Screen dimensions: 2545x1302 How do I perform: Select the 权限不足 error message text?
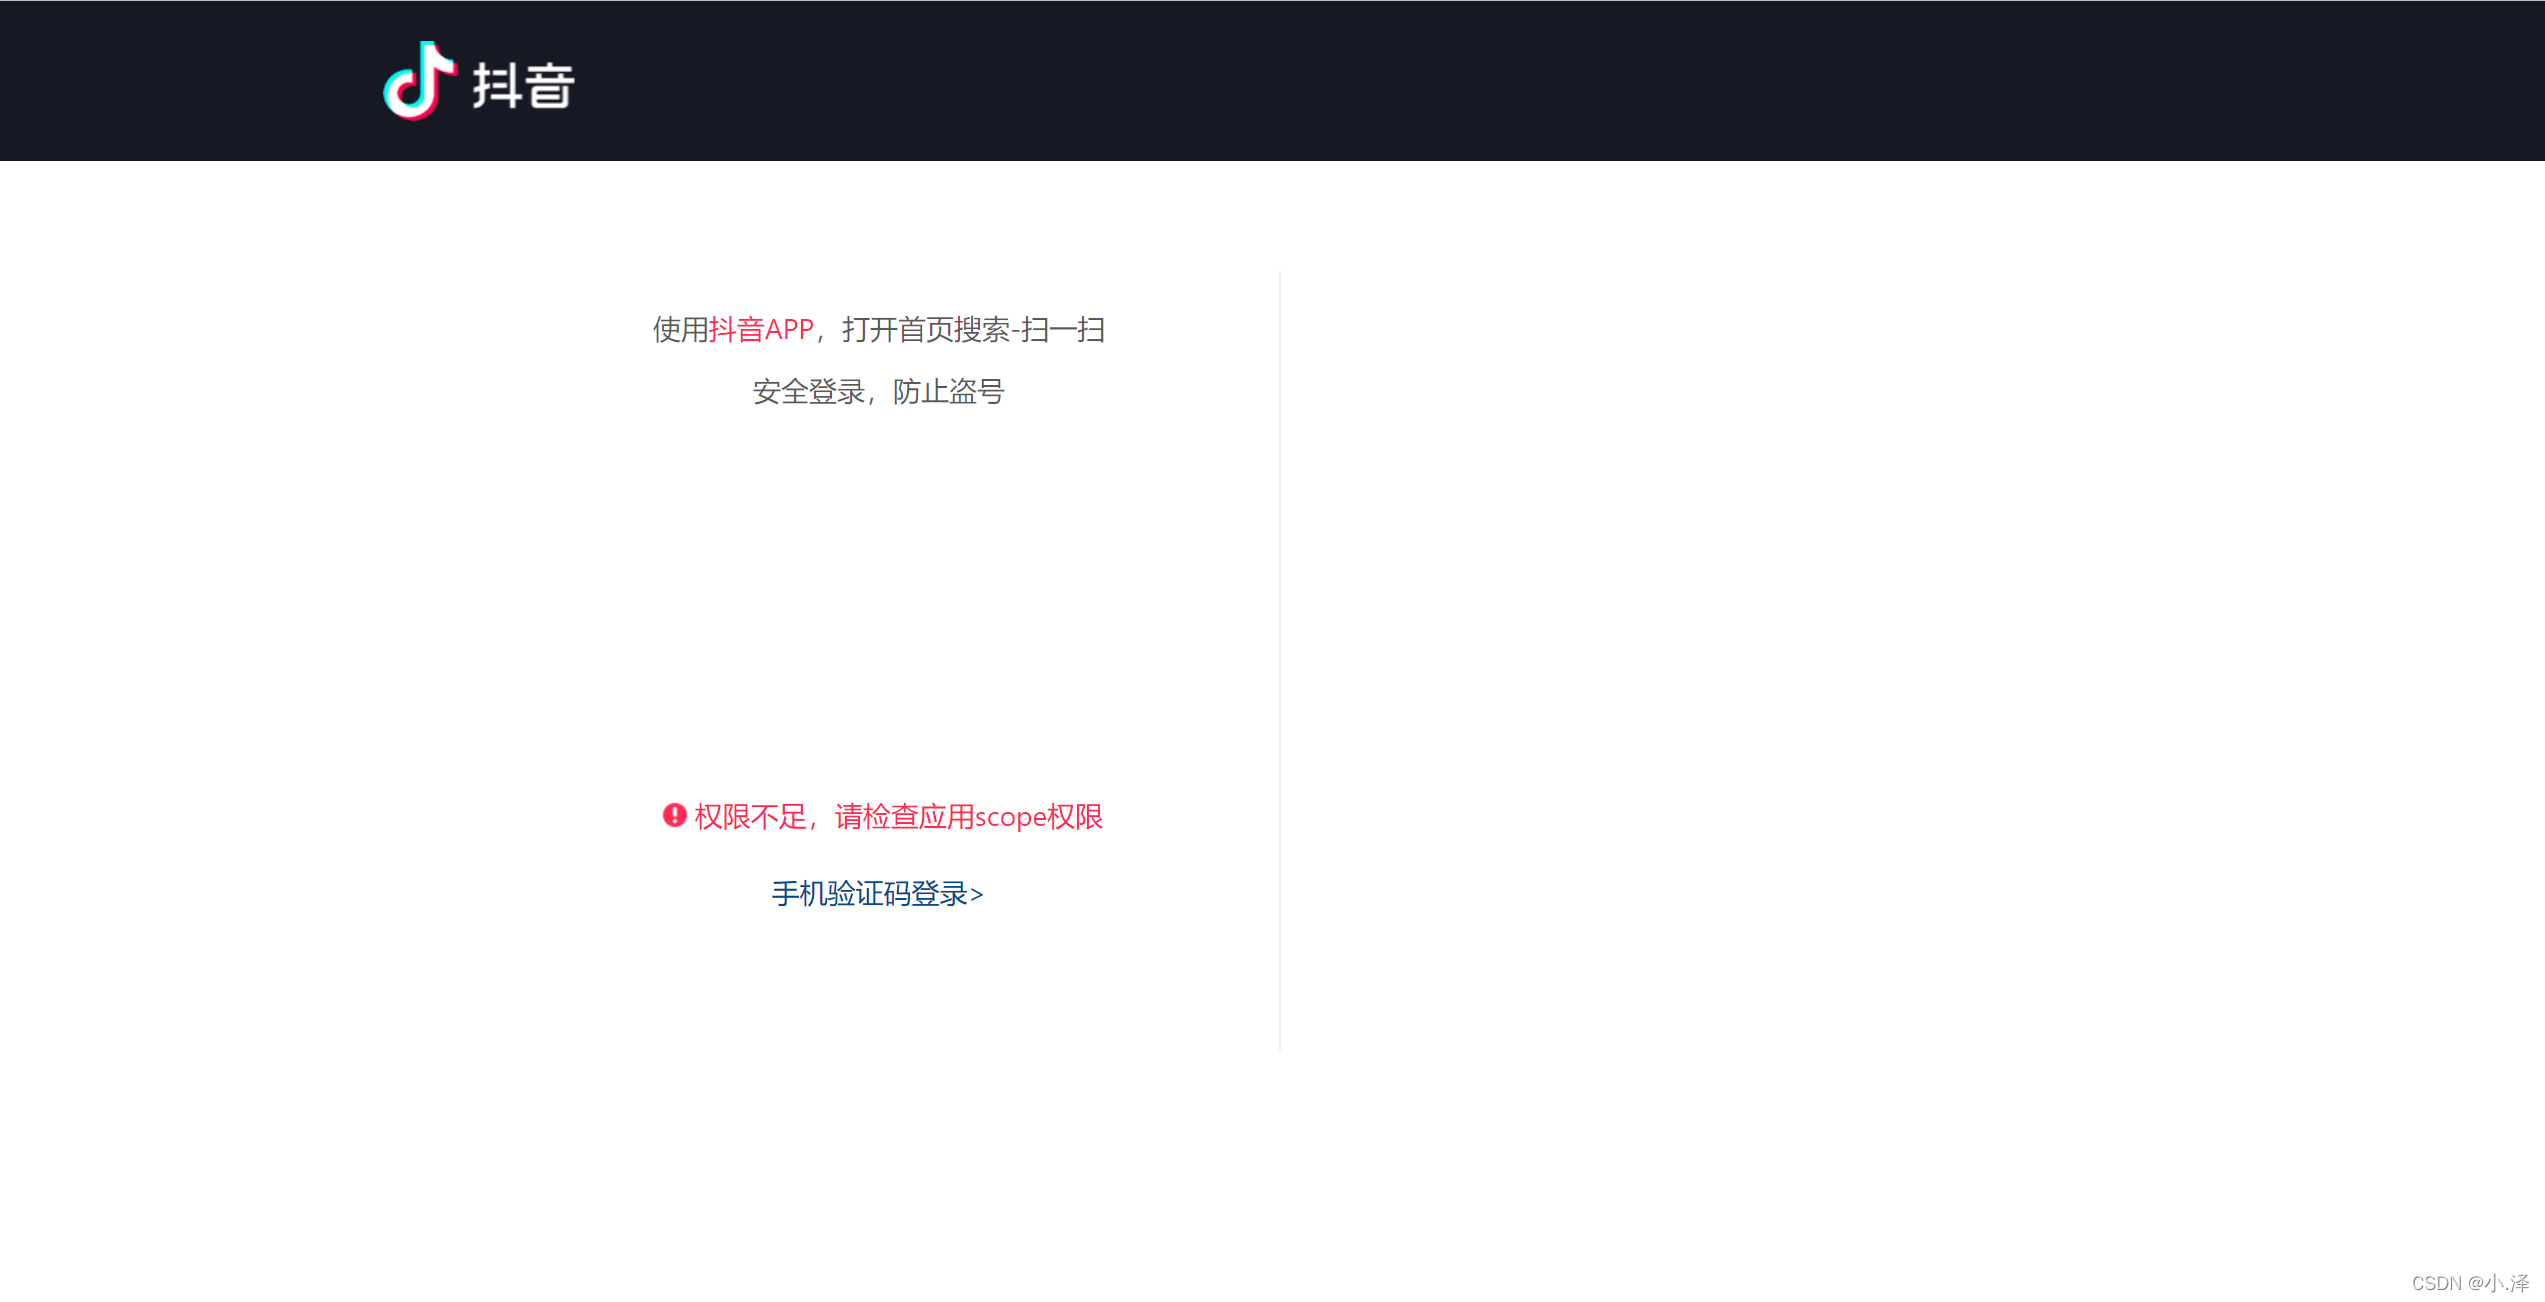(750, 817)
